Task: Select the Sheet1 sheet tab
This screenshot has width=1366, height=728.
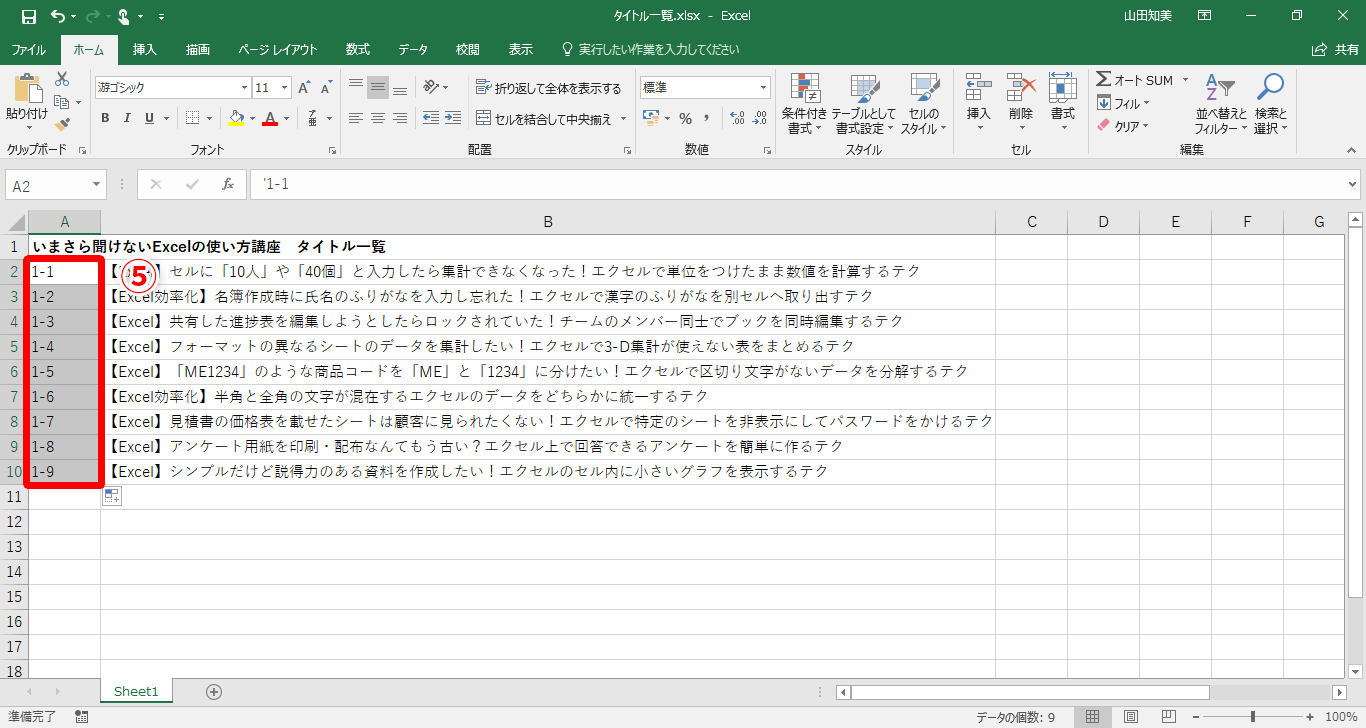Action: click(136, 691)
